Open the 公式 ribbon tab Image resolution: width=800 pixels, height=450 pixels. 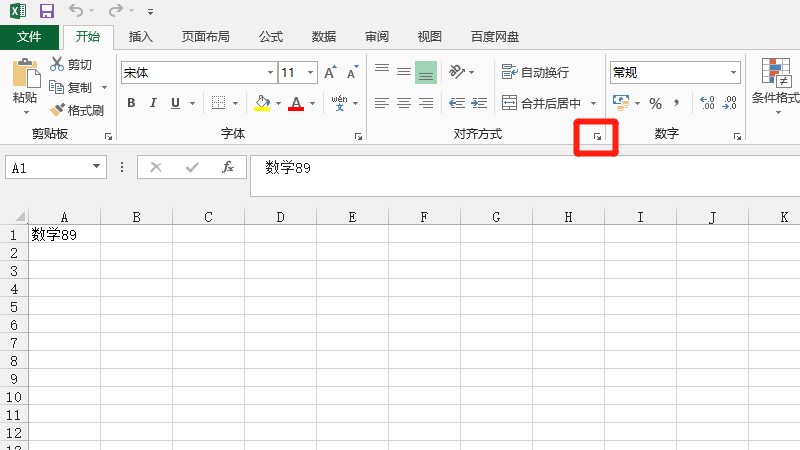tap(270, 37)
